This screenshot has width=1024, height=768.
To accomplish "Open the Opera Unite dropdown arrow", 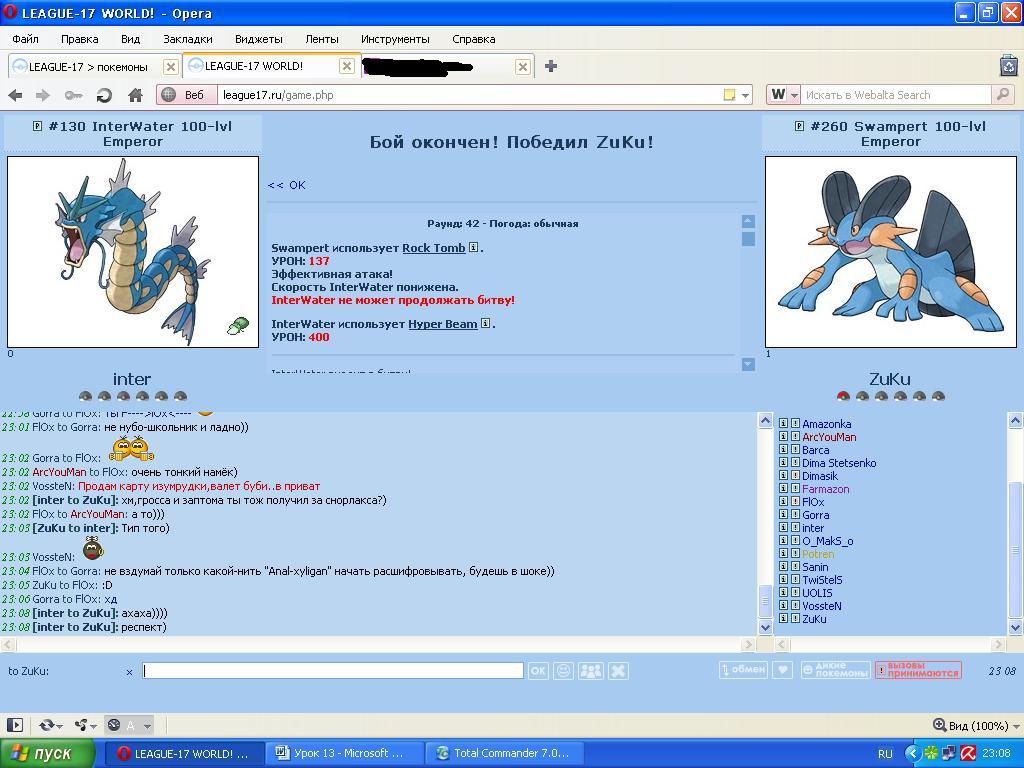I will click(94, 726).
